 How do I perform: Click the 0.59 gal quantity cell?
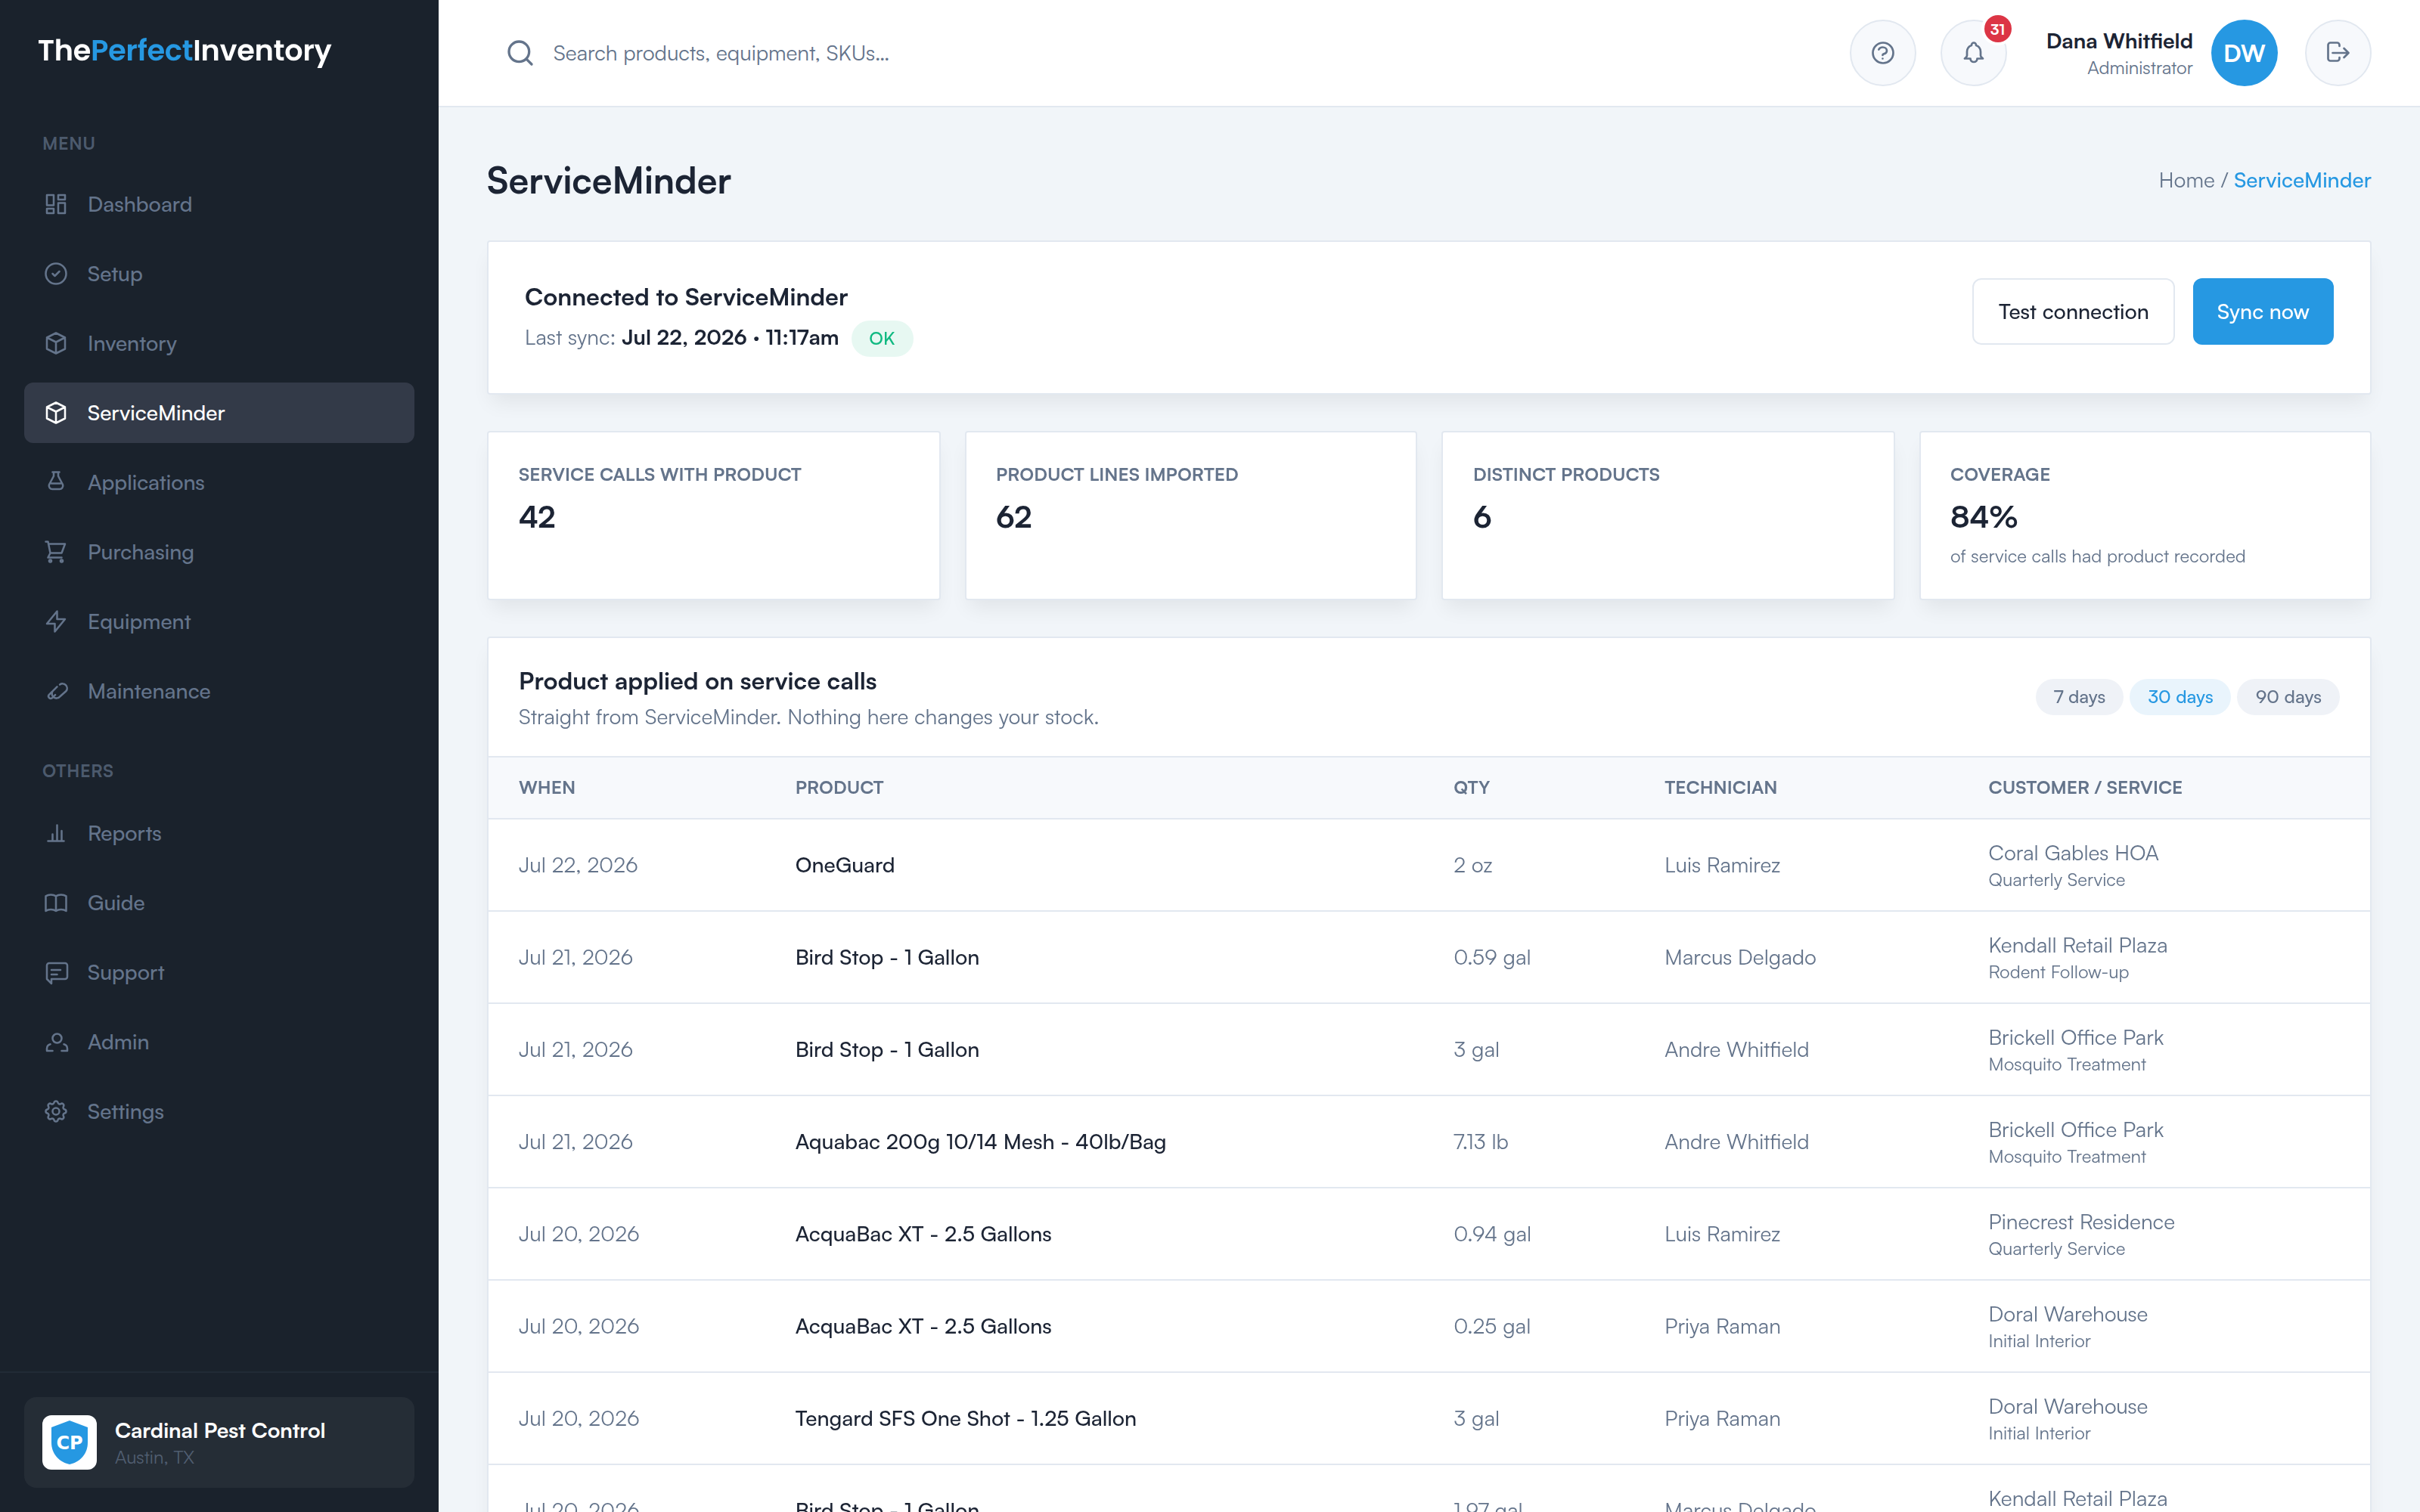click(1492, 957)
